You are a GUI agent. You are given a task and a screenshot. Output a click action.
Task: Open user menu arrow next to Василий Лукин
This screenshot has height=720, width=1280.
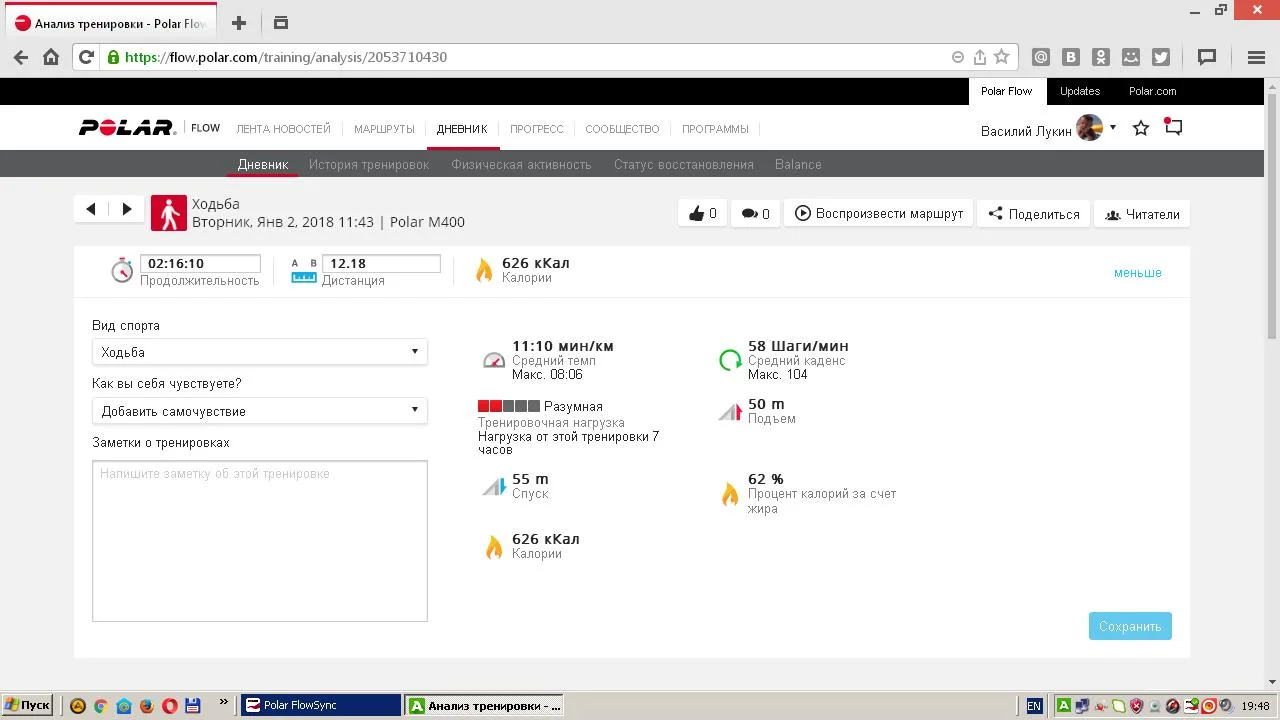[x=1113, y=128]
